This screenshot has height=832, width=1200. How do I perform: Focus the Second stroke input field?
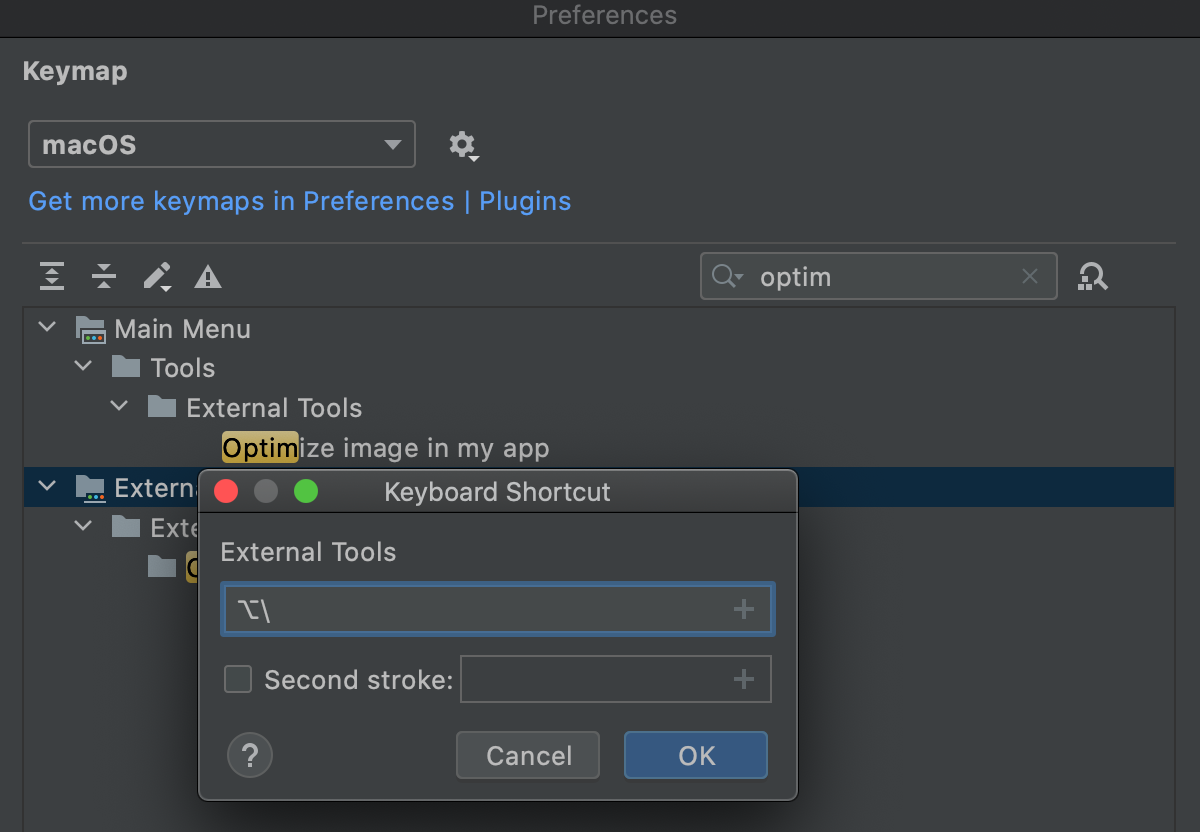pyautogui.click(x=616, y=680)
